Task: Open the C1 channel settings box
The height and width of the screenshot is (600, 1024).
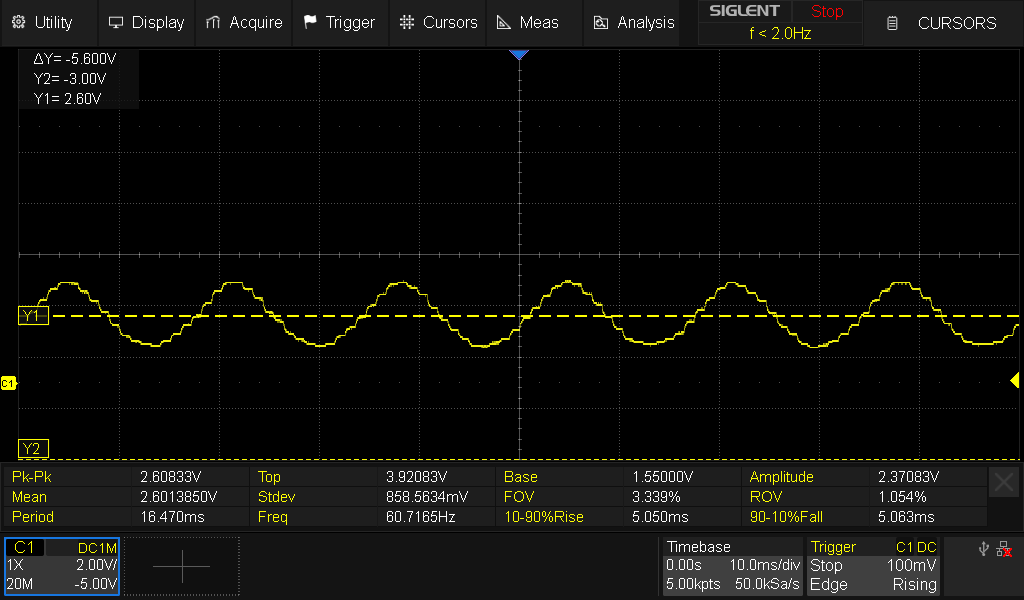Action: tap(62, 566)
